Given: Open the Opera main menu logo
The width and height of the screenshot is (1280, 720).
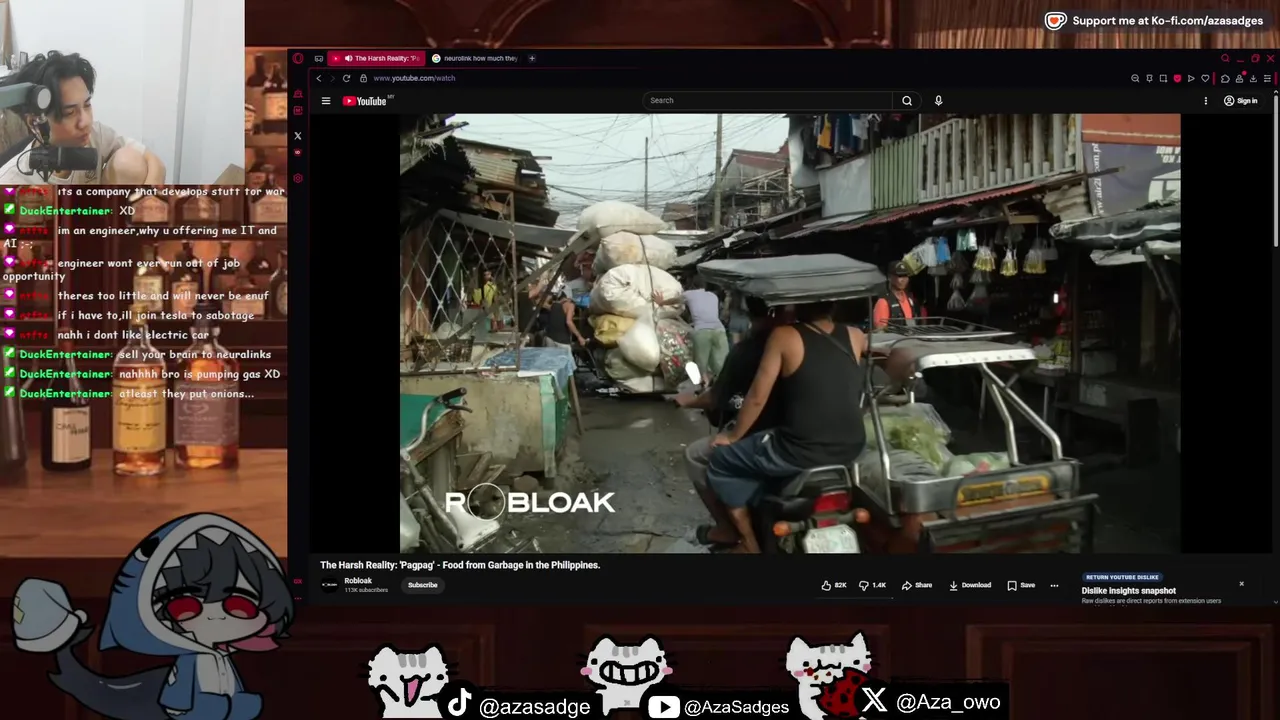Looking at the screenshot, I should point(298,58).
